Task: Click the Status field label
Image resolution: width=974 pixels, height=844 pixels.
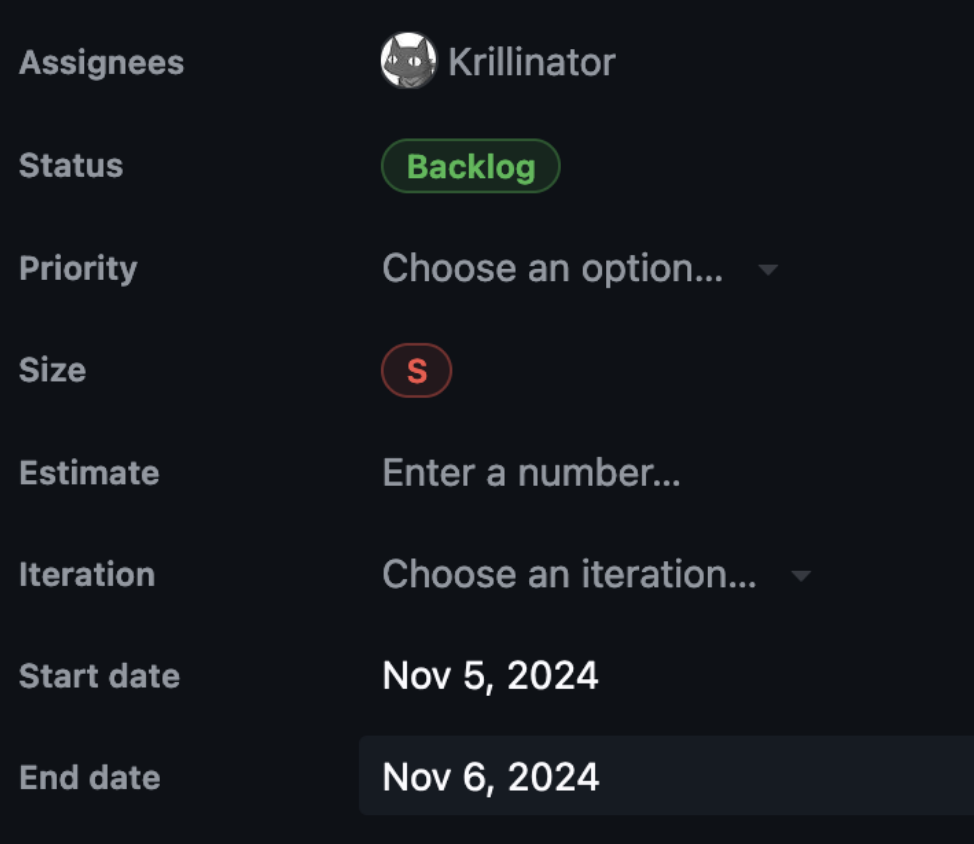Action: click(x=70, y=166)
